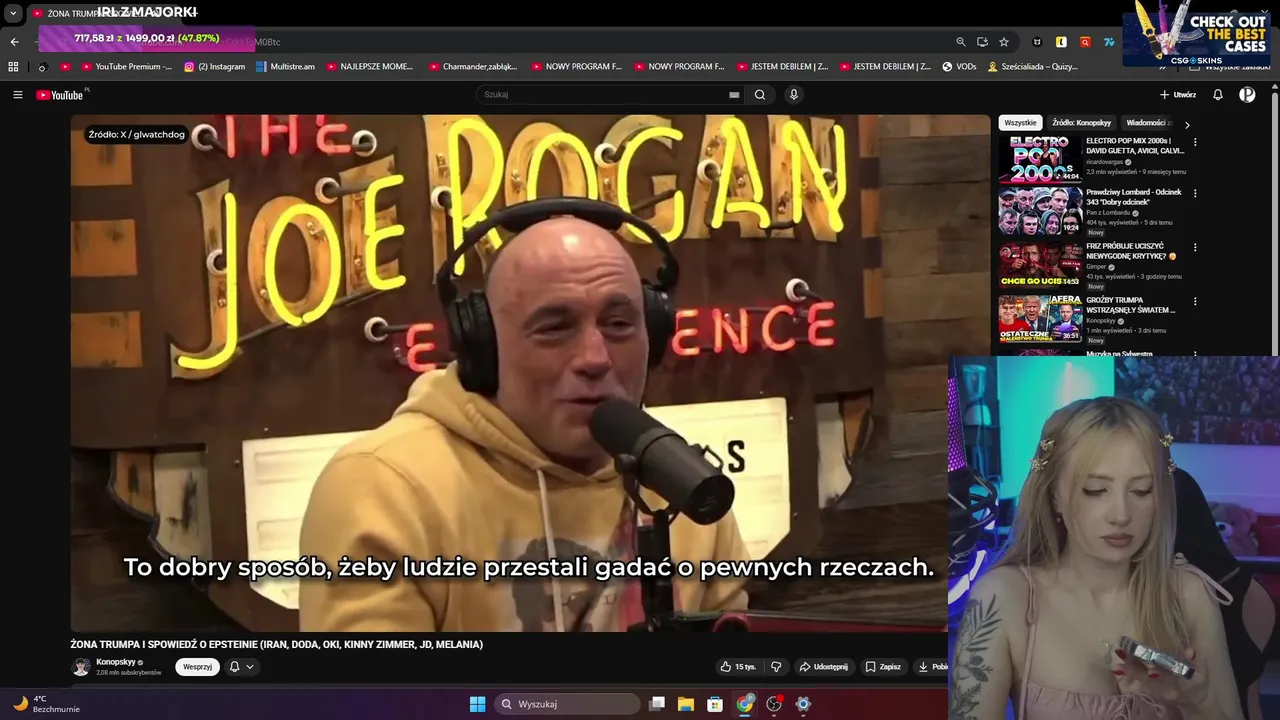
Task: Open the ELECTRO POP MIX 2000s video thumbnail
Action: click(1040, 158)
